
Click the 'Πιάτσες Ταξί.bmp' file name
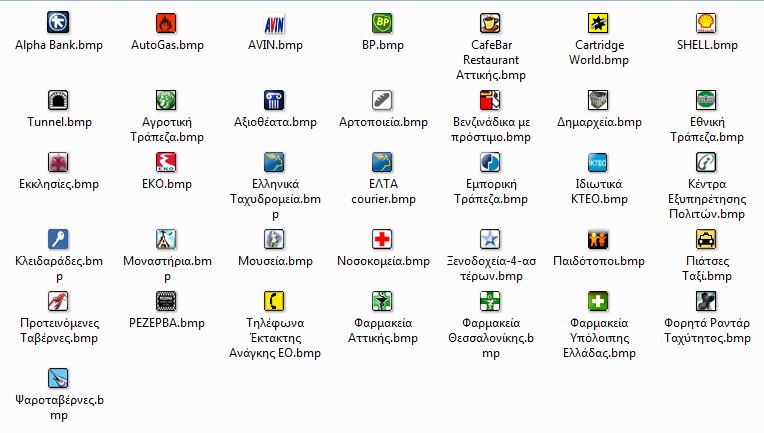point(707,268)
